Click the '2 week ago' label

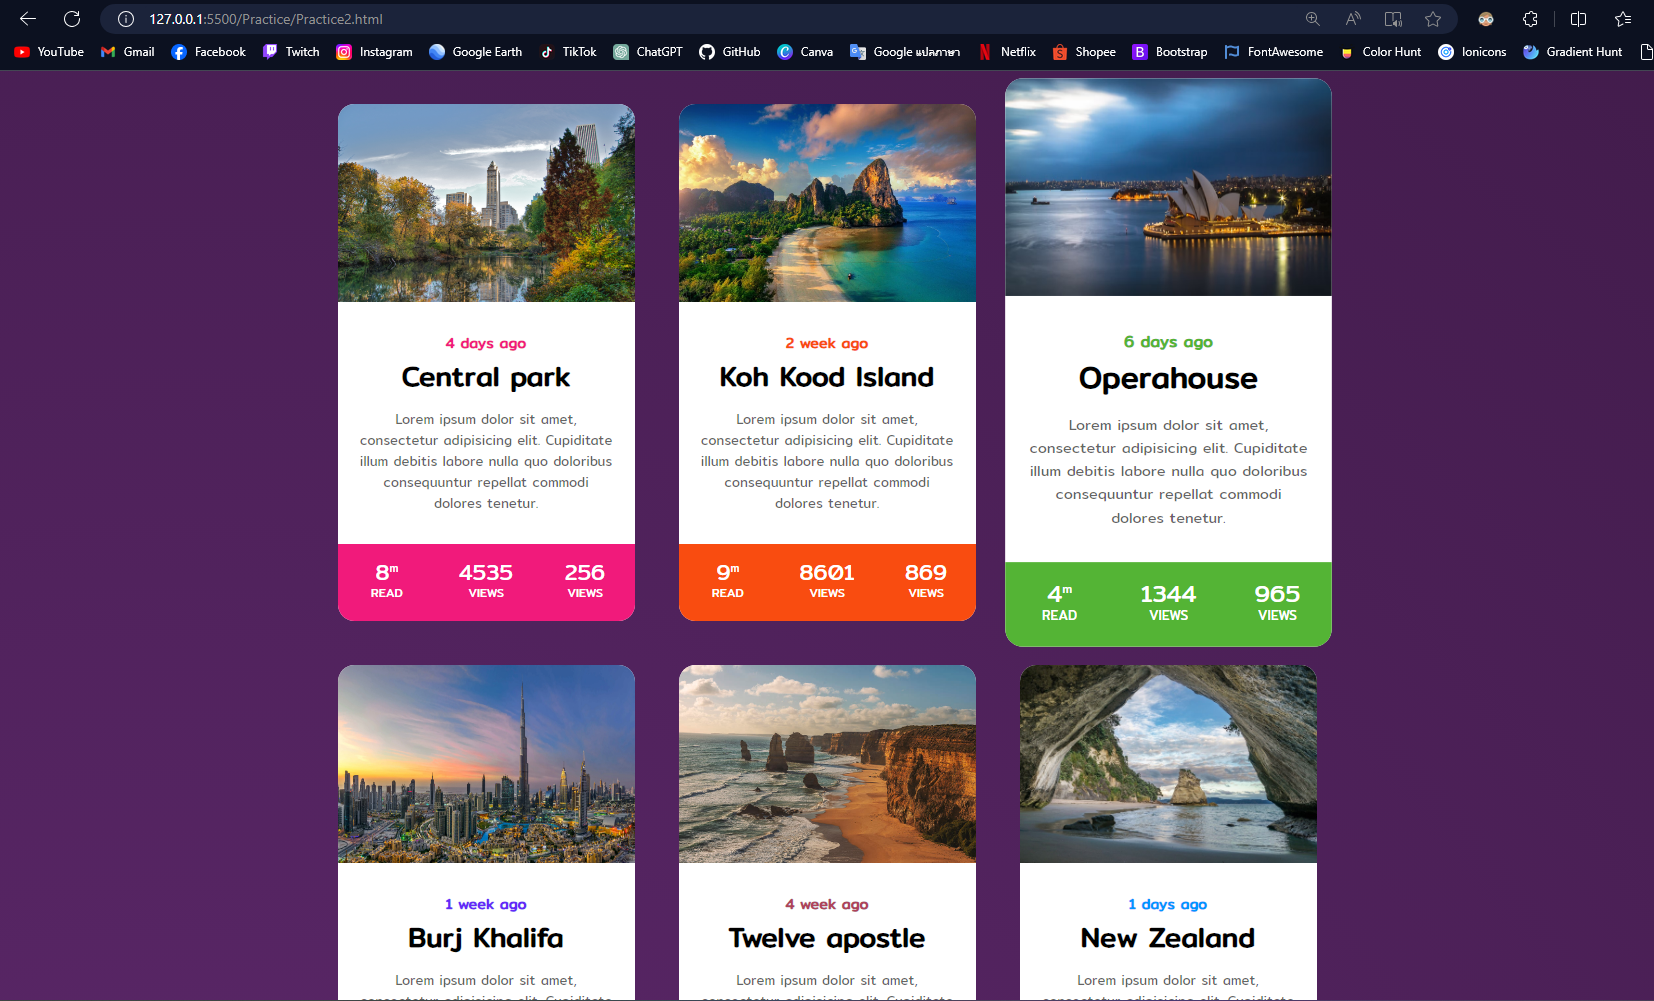pos(827,343)
